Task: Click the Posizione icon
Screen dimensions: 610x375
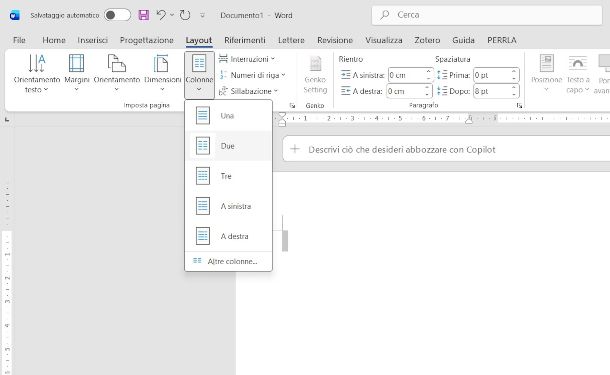Action: pos(547,63)
